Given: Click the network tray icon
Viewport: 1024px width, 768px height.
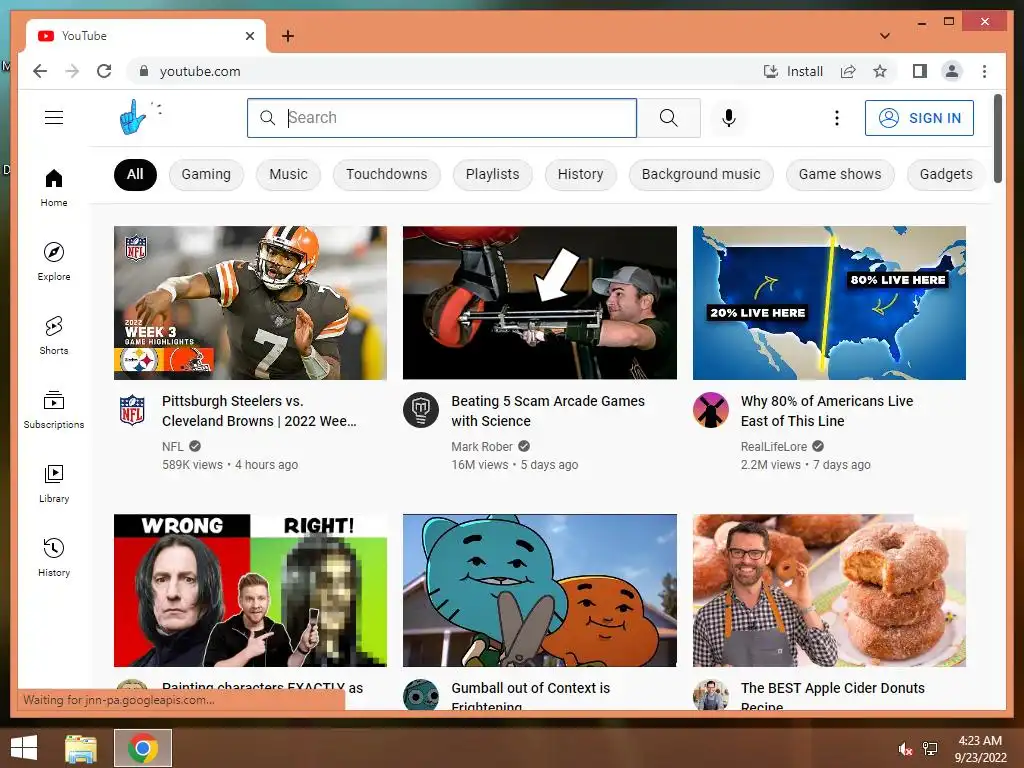Looking at the screenshot, I should pos(930,749).
